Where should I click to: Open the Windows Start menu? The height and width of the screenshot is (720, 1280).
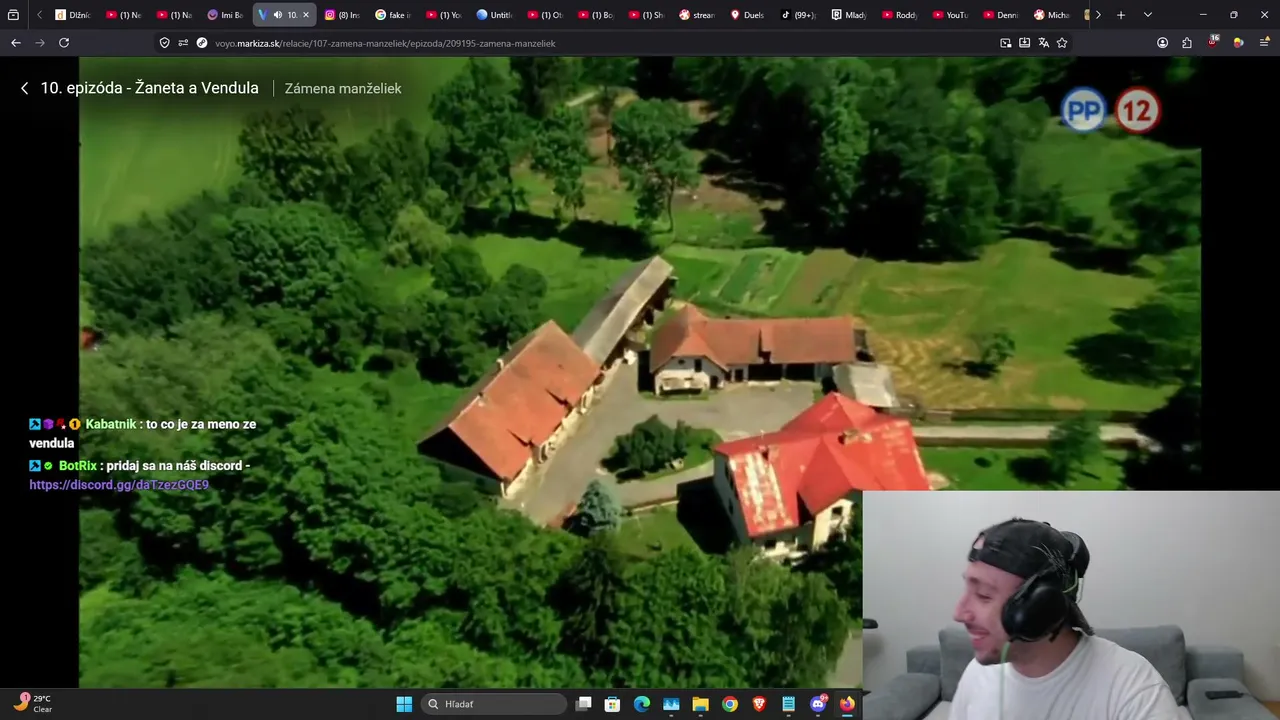[404, 704]
